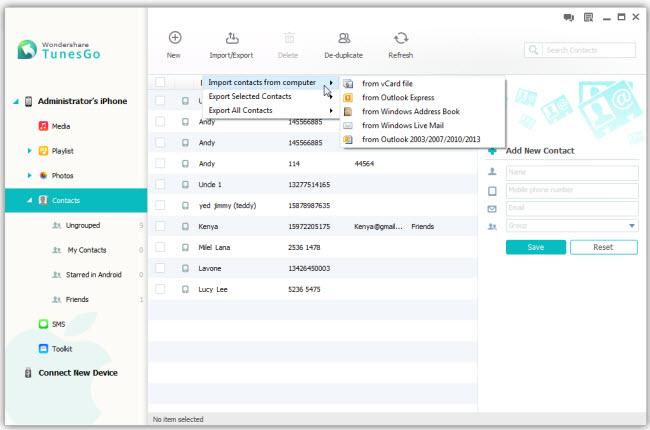
Task: Click the Media music icon in sidebar
Action: click(43, 126)
